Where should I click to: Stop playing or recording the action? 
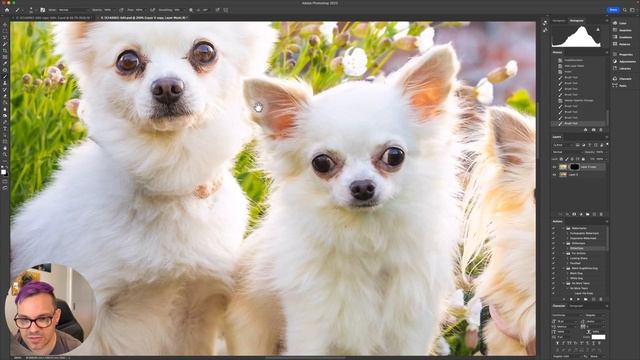point(564,299)
